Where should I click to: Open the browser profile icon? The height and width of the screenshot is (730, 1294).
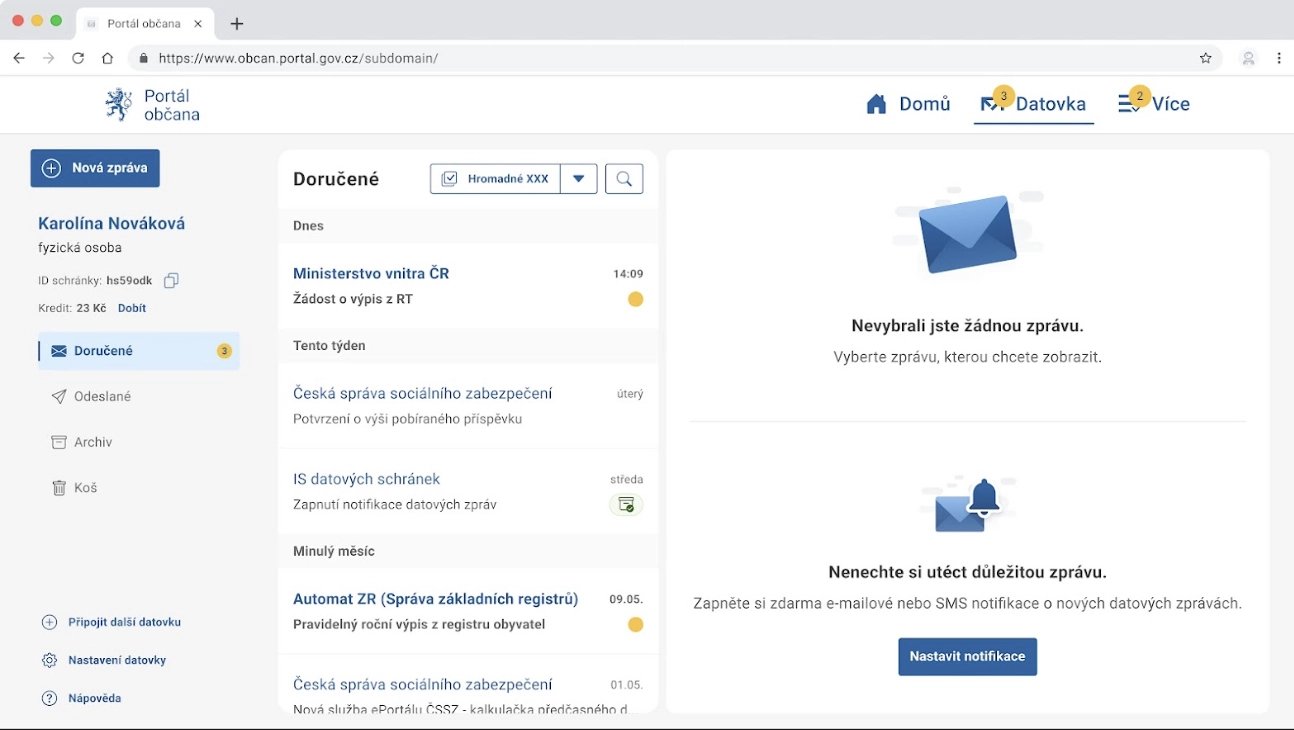coord(1249,58)
